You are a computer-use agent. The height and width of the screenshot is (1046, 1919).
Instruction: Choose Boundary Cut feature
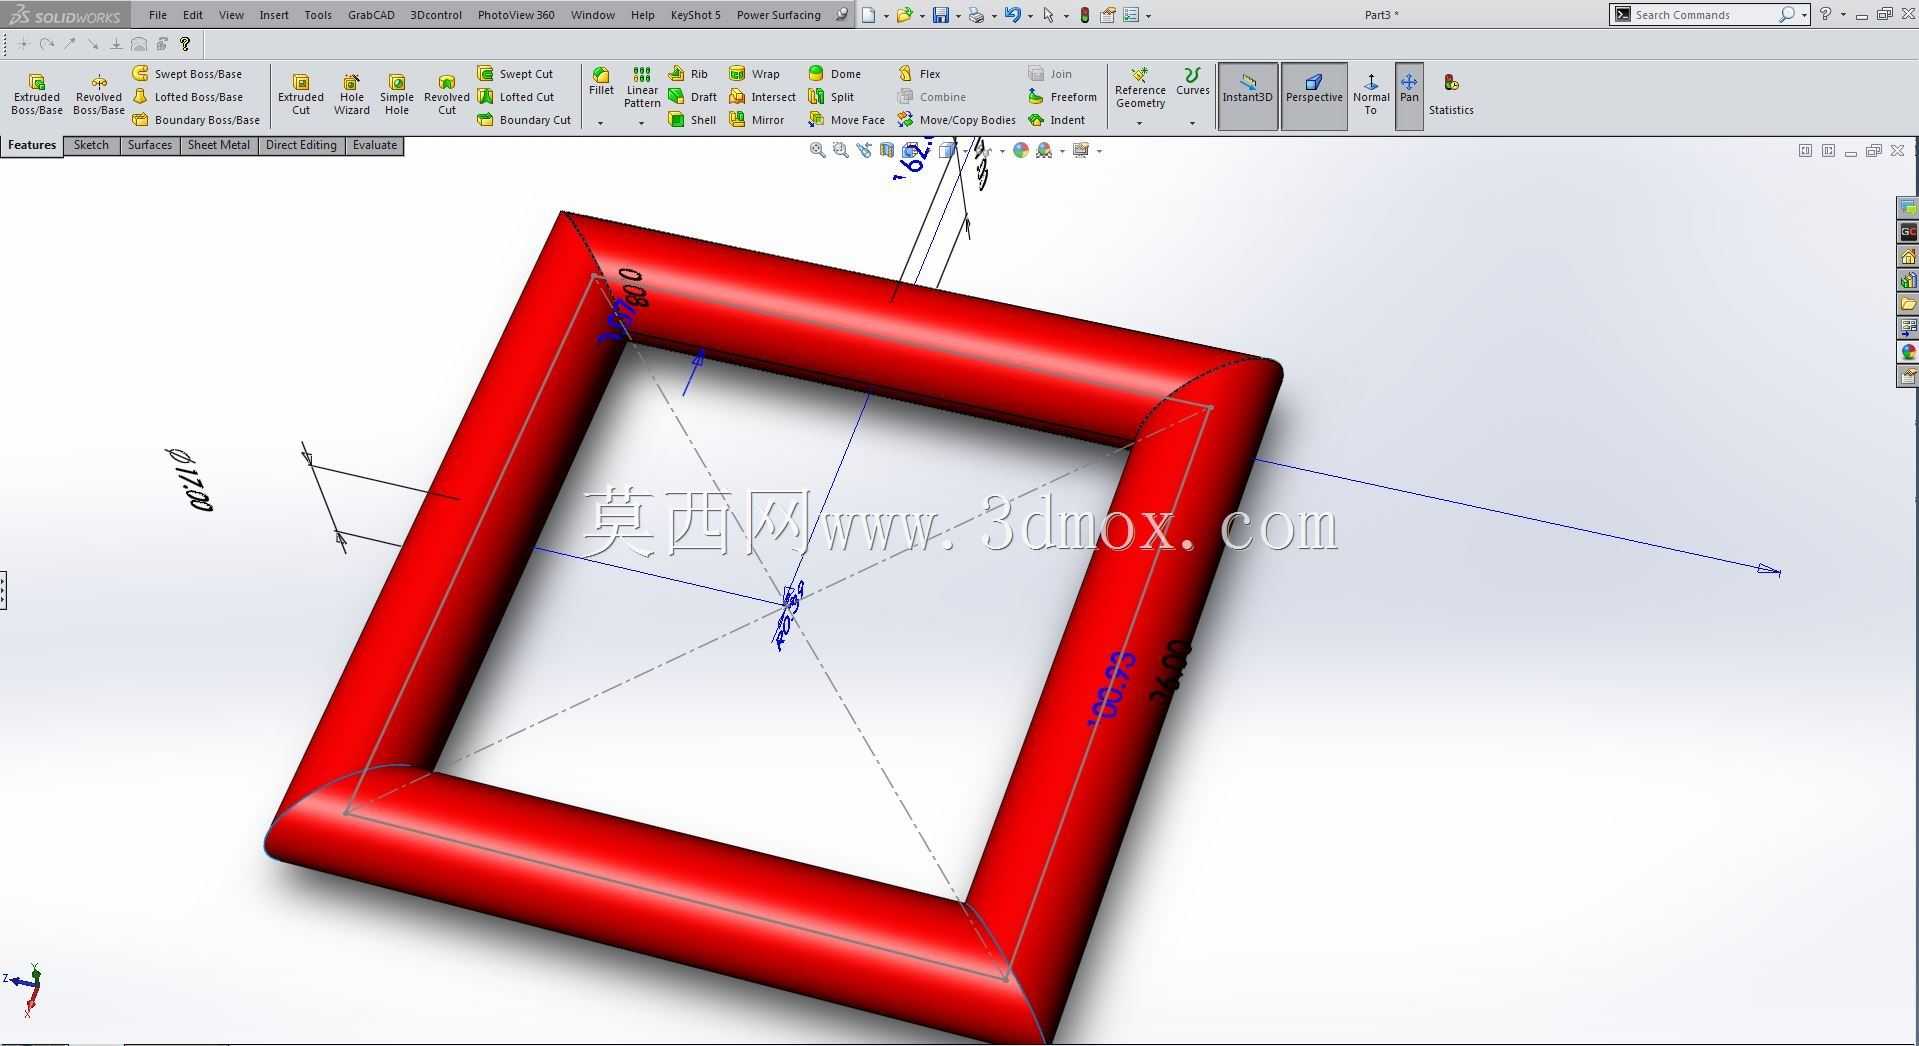(524, 120)
